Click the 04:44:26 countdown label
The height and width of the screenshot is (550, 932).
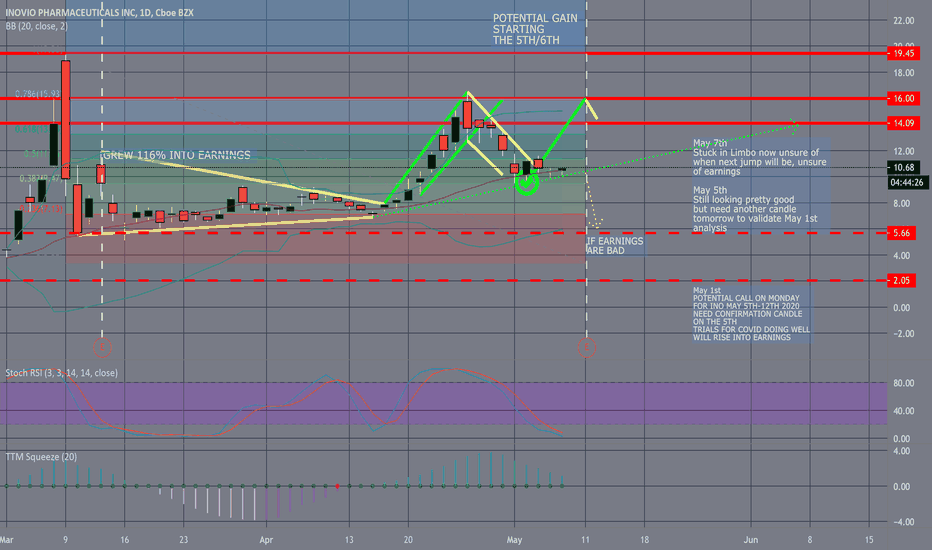point(907,183)
